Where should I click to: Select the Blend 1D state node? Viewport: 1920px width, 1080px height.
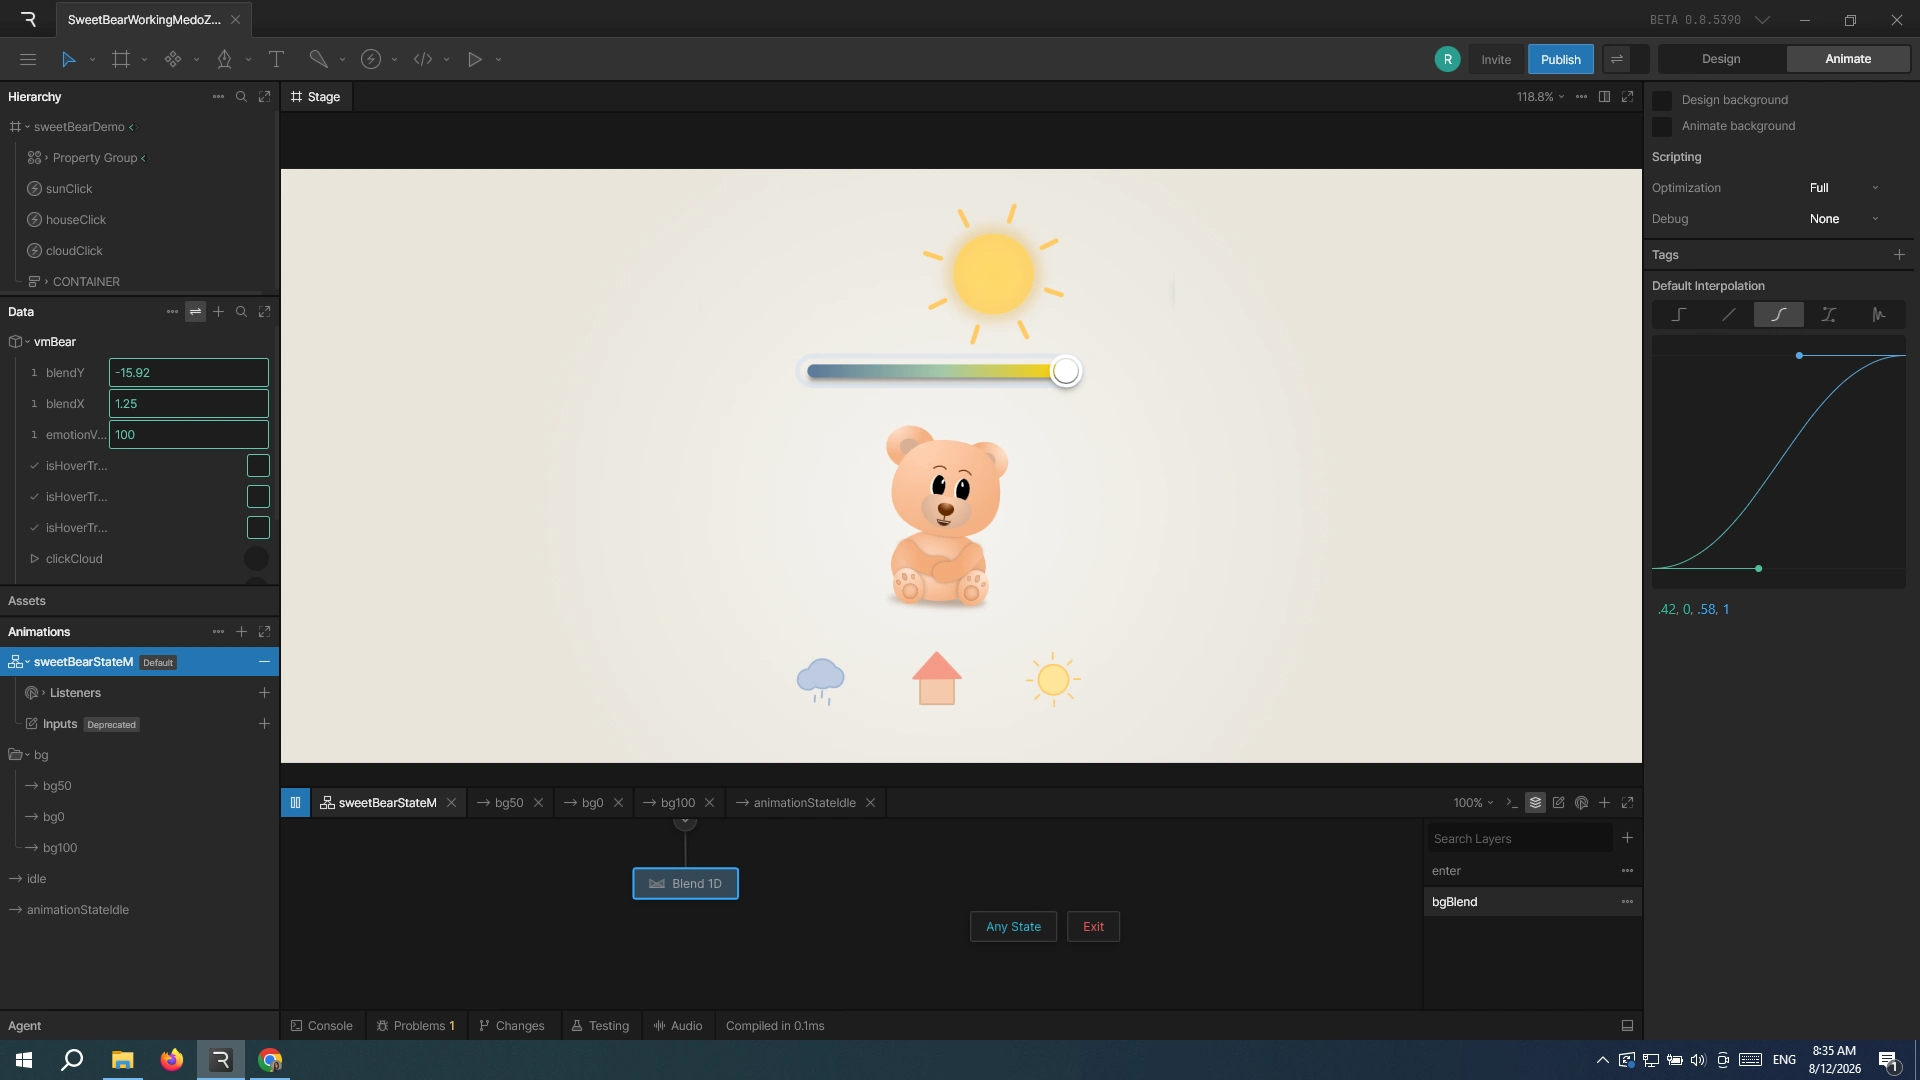click(x=685, y=884)
